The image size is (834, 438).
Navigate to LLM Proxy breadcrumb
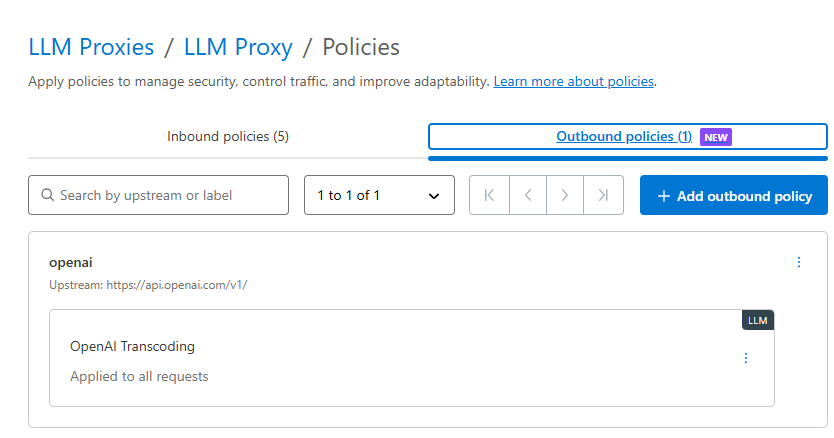pyautogui.click(x=238, y=47)
